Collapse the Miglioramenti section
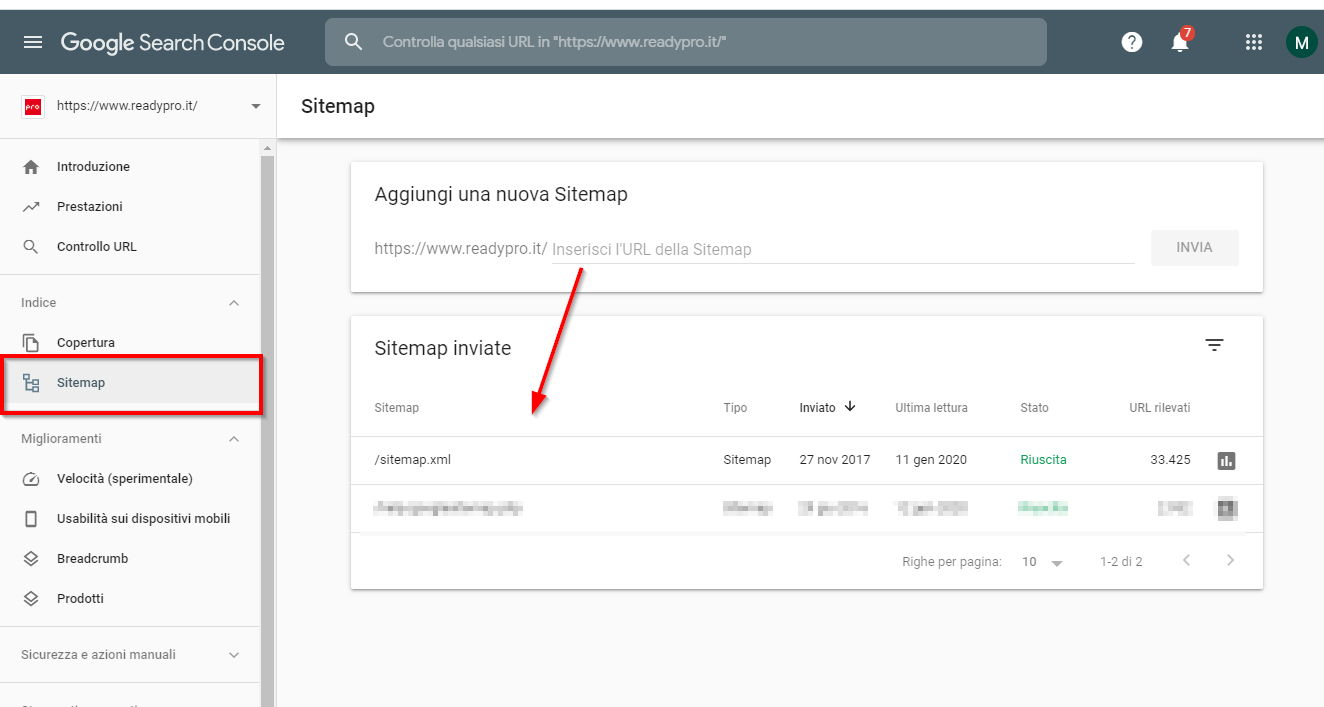1324x707 pixels. tap(234, 439)
